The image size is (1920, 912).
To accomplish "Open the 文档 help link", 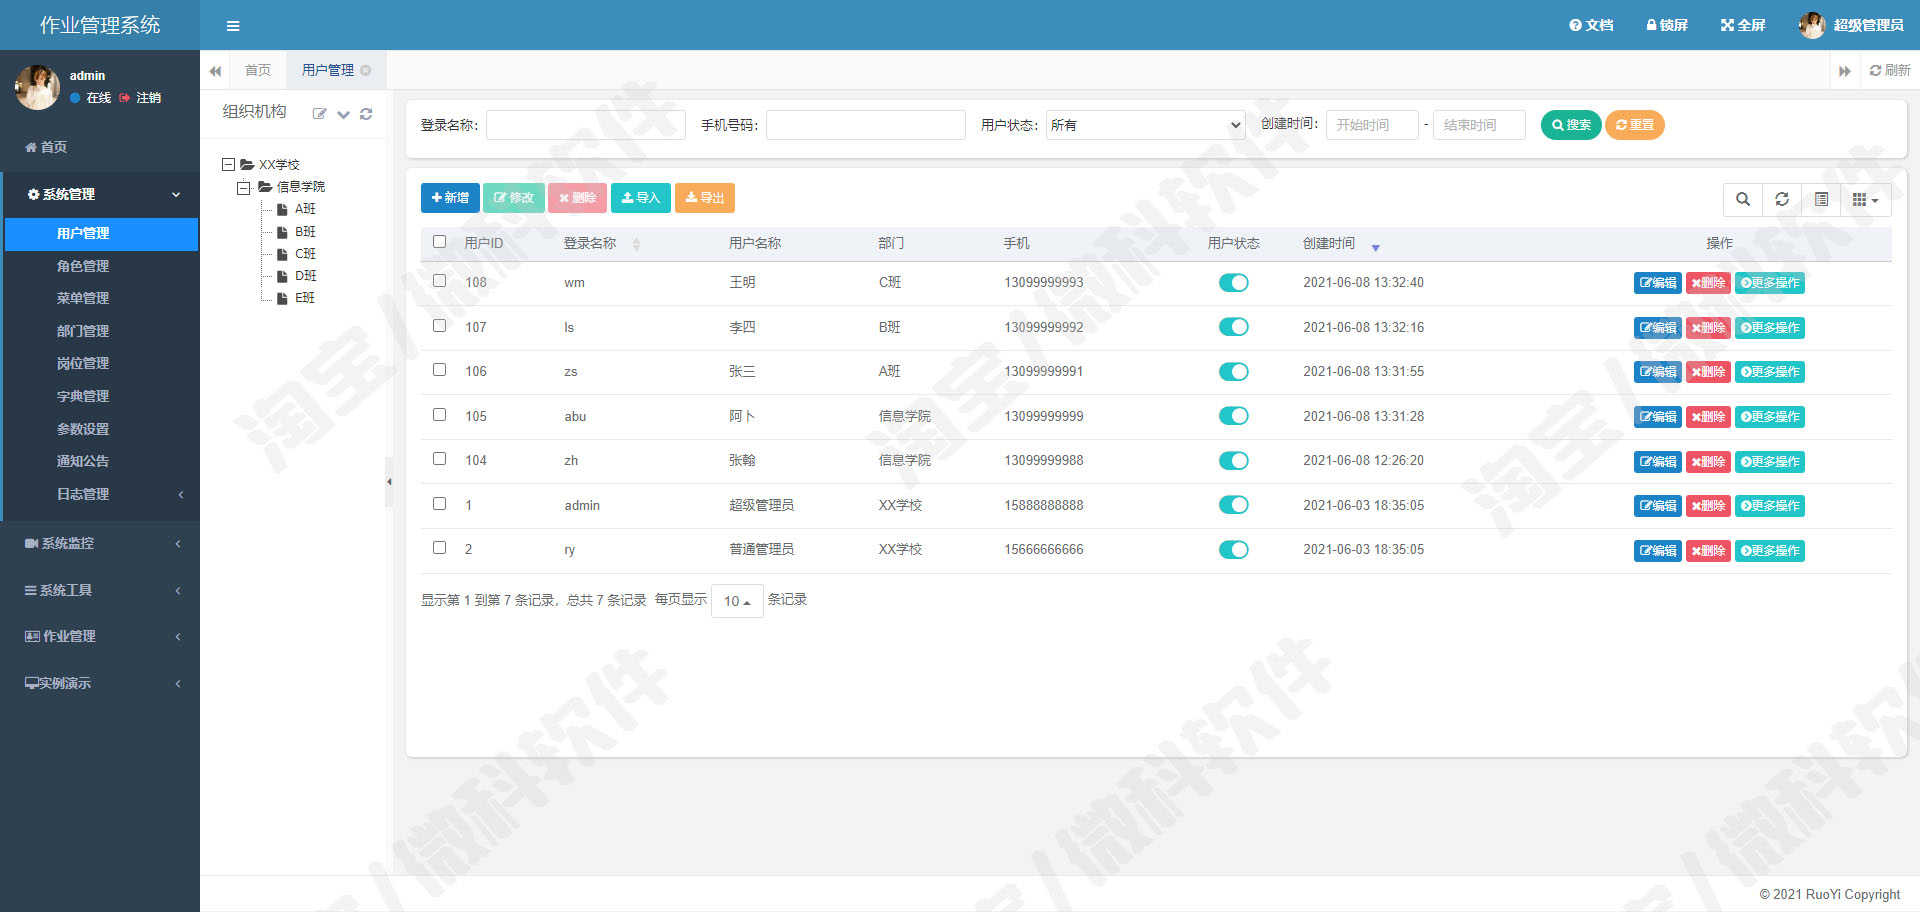I will [1591, 25].
